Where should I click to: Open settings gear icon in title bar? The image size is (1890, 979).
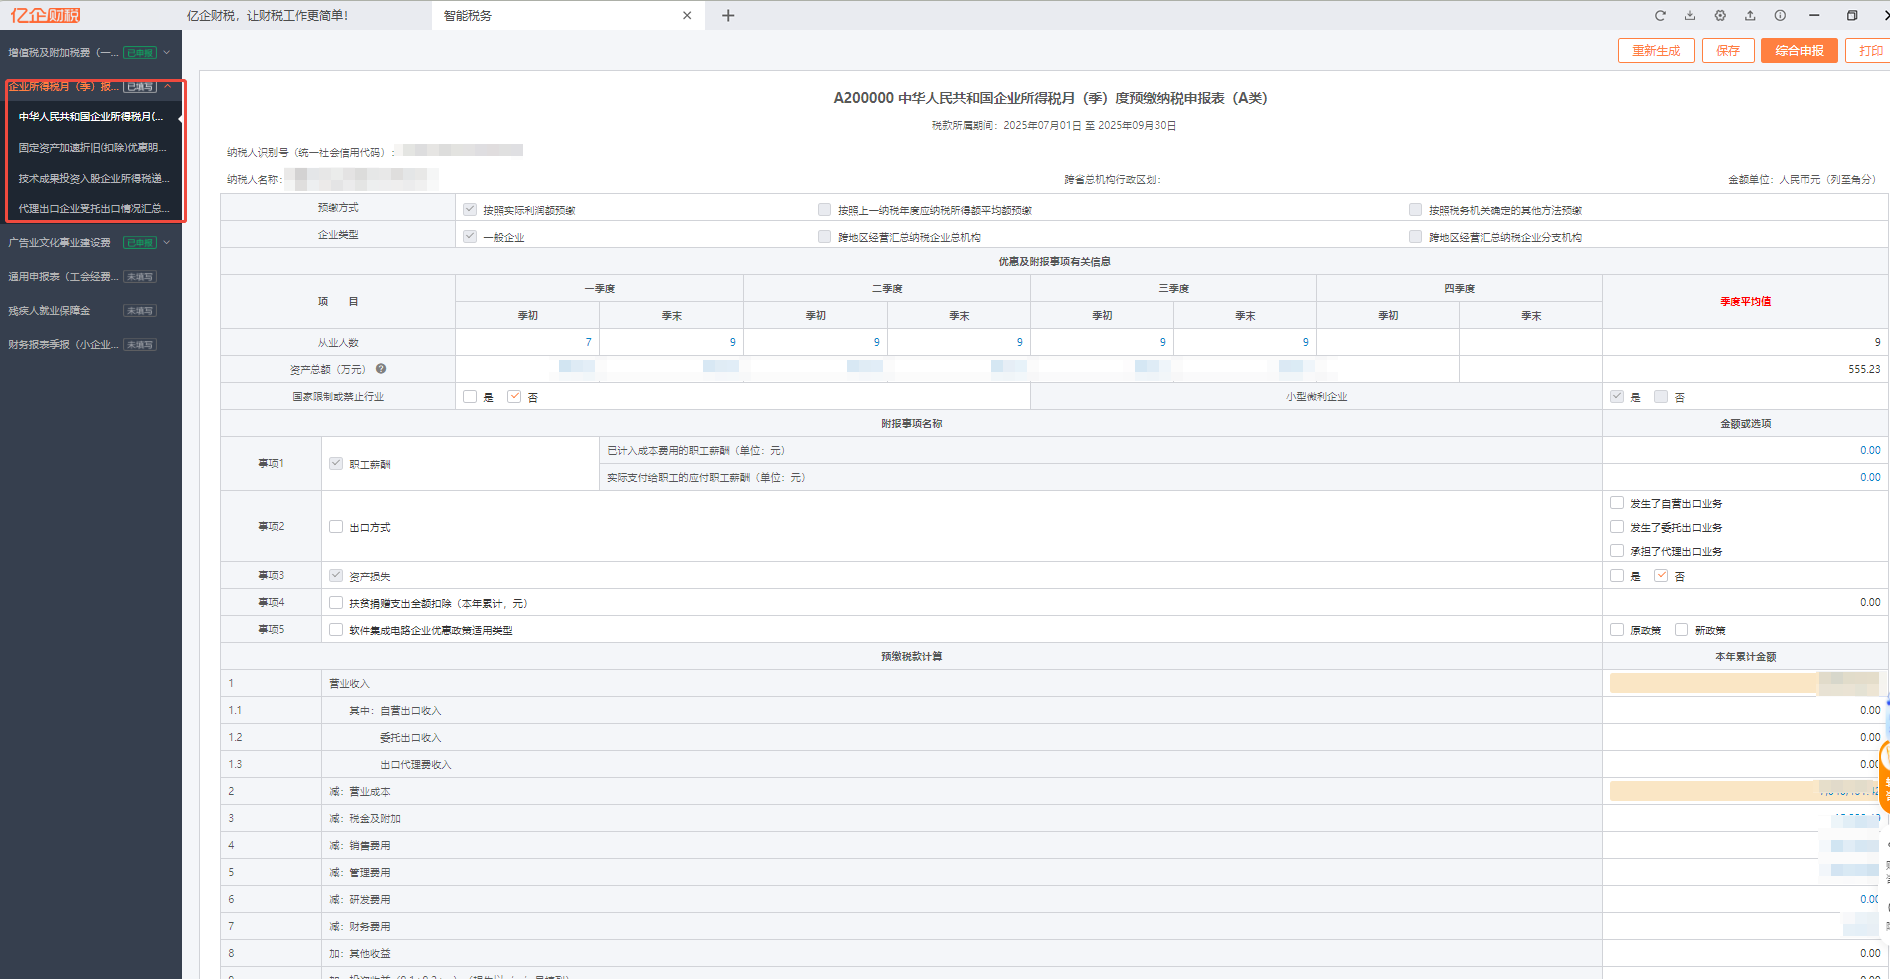pyautogui.click(x=1720, y=15)
